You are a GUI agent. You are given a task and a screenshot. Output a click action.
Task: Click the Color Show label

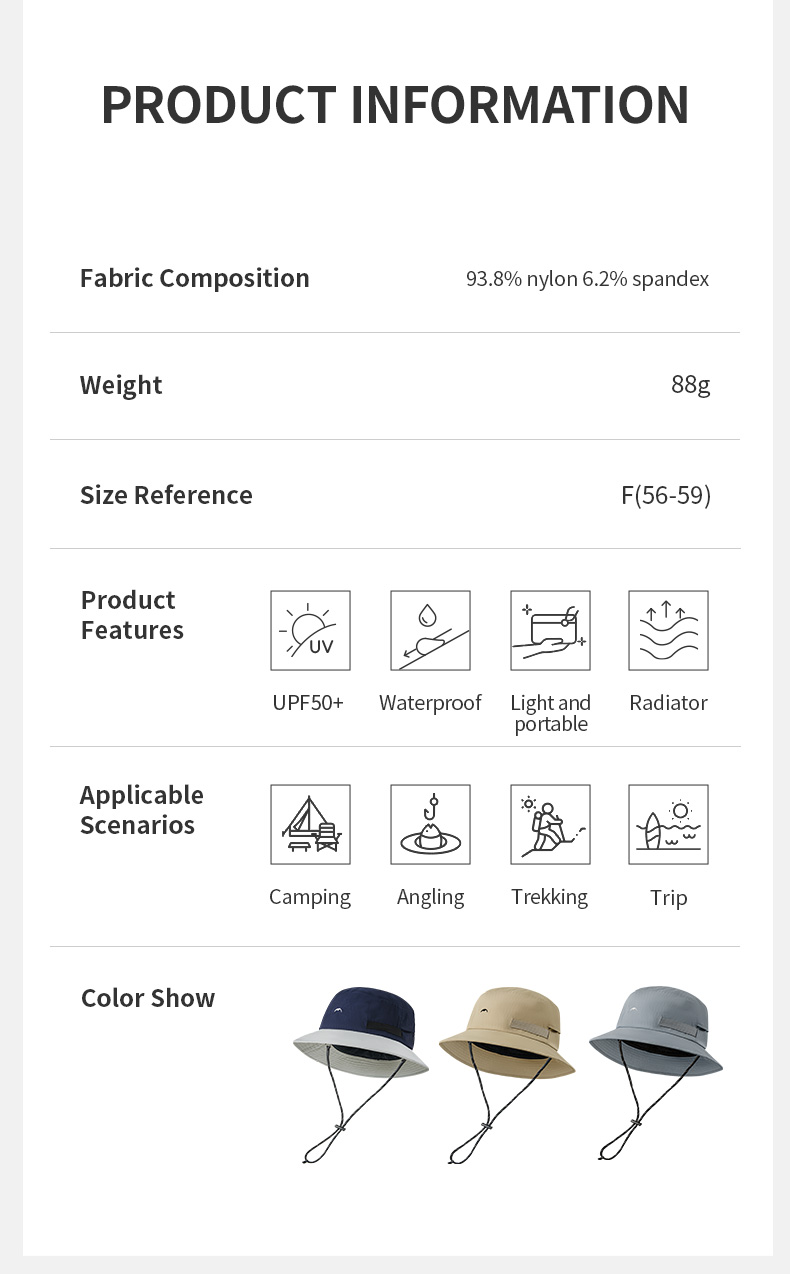click(x=148, y=998)
